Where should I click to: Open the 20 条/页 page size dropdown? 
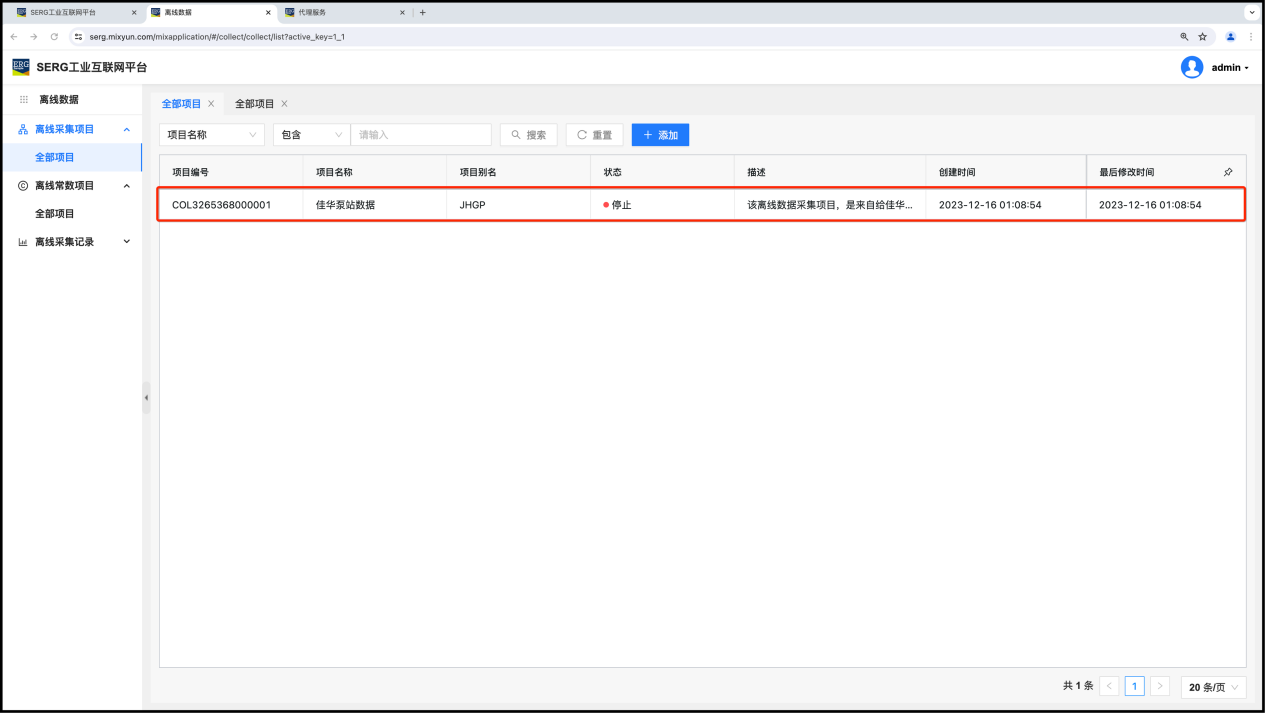click(1213, 687)
